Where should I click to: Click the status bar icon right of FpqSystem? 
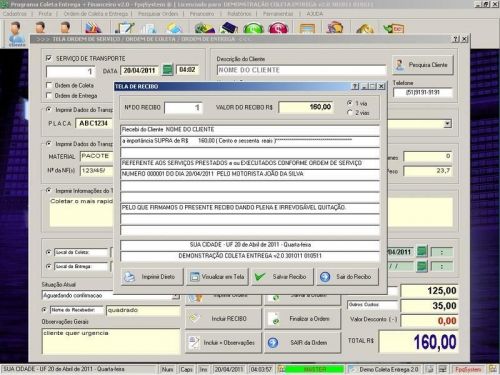(492, 369)
